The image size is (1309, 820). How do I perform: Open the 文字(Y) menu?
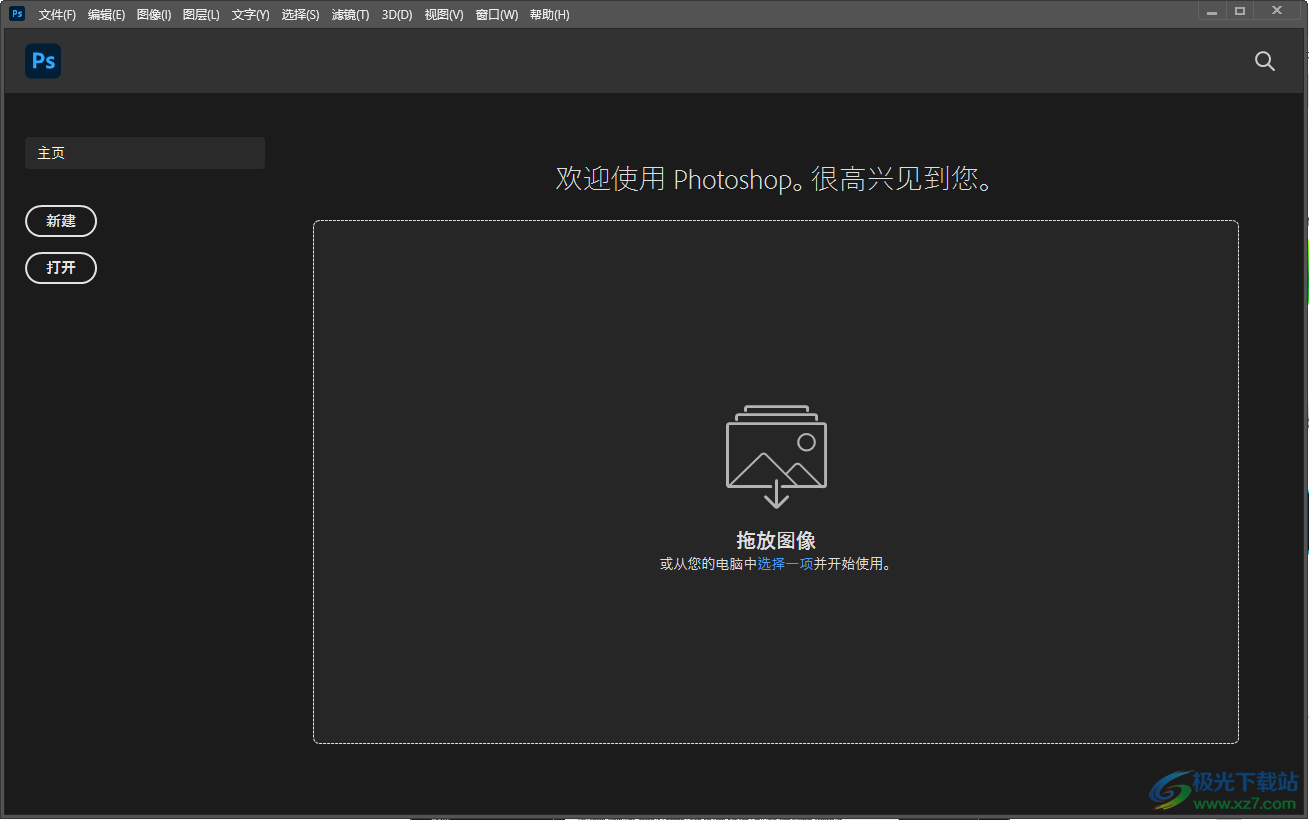[250, 14]
